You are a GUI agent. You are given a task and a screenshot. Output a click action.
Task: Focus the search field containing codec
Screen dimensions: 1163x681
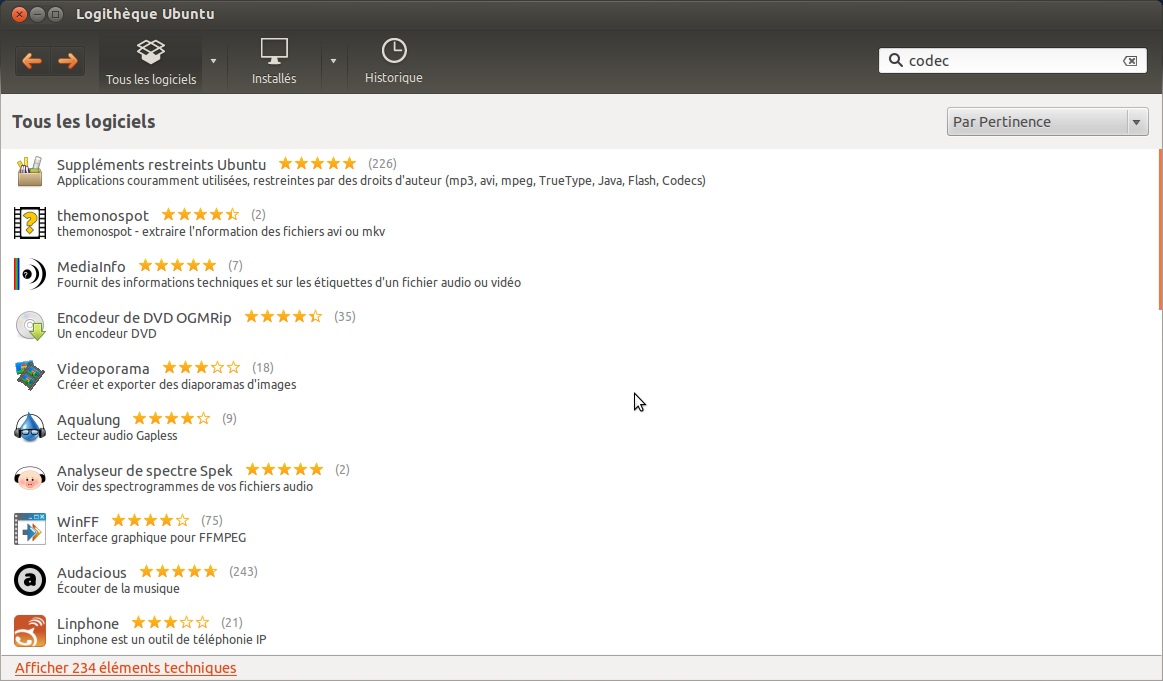coord(1012,61)
